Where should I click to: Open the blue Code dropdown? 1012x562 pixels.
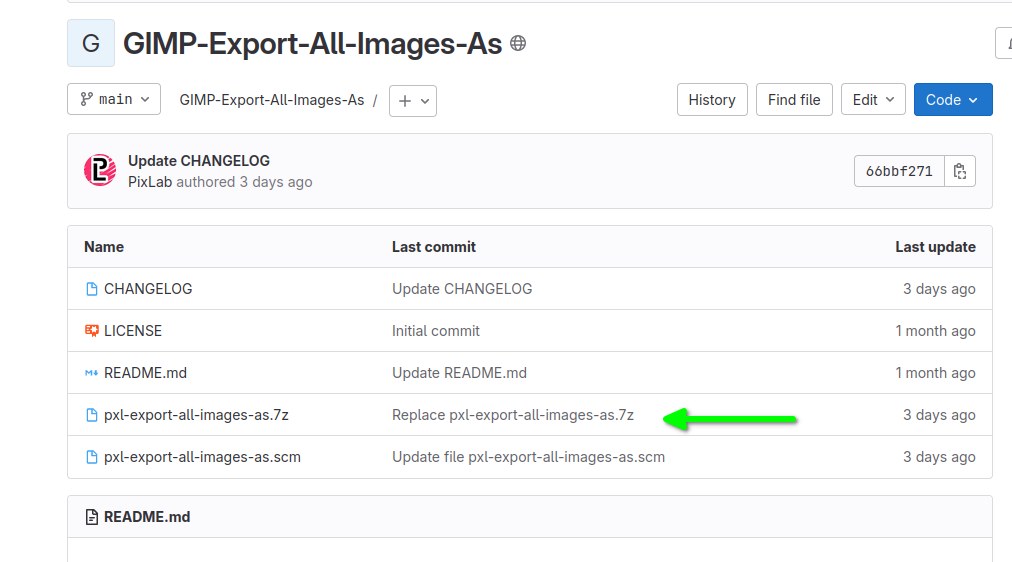pos(953,100)
